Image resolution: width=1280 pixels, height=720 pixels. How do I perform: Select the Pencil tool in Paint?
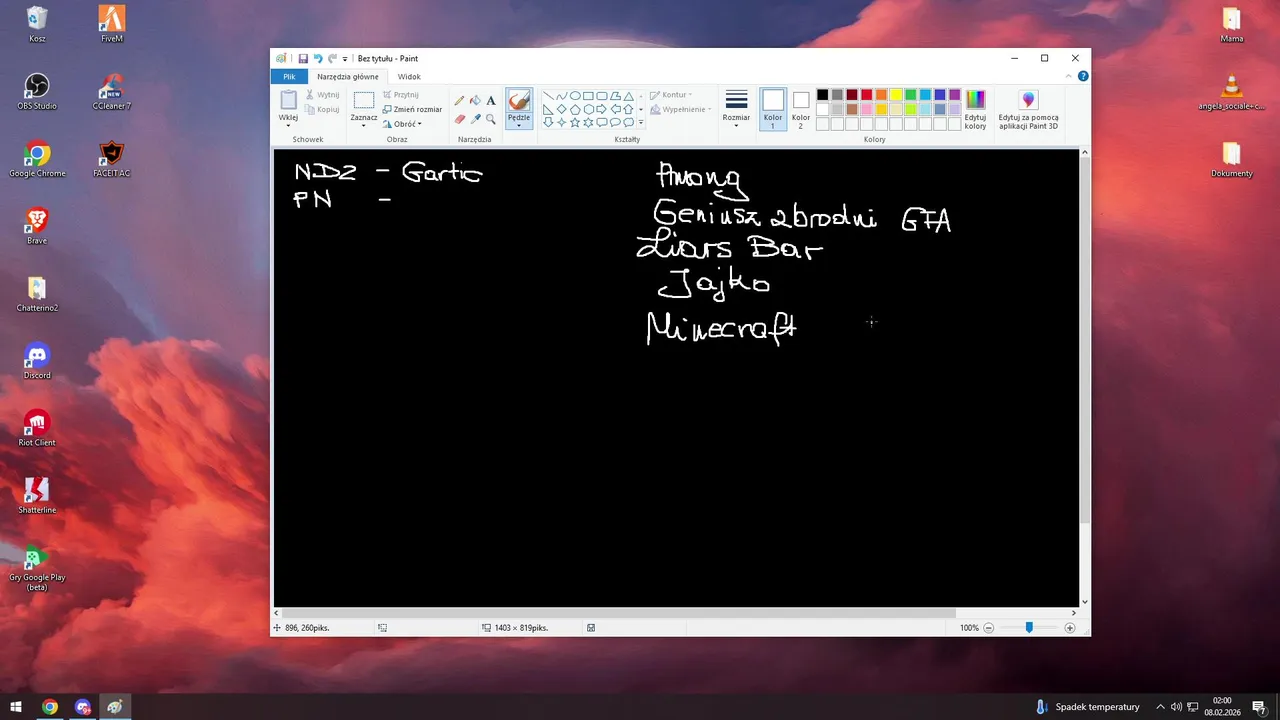(459, 100)
